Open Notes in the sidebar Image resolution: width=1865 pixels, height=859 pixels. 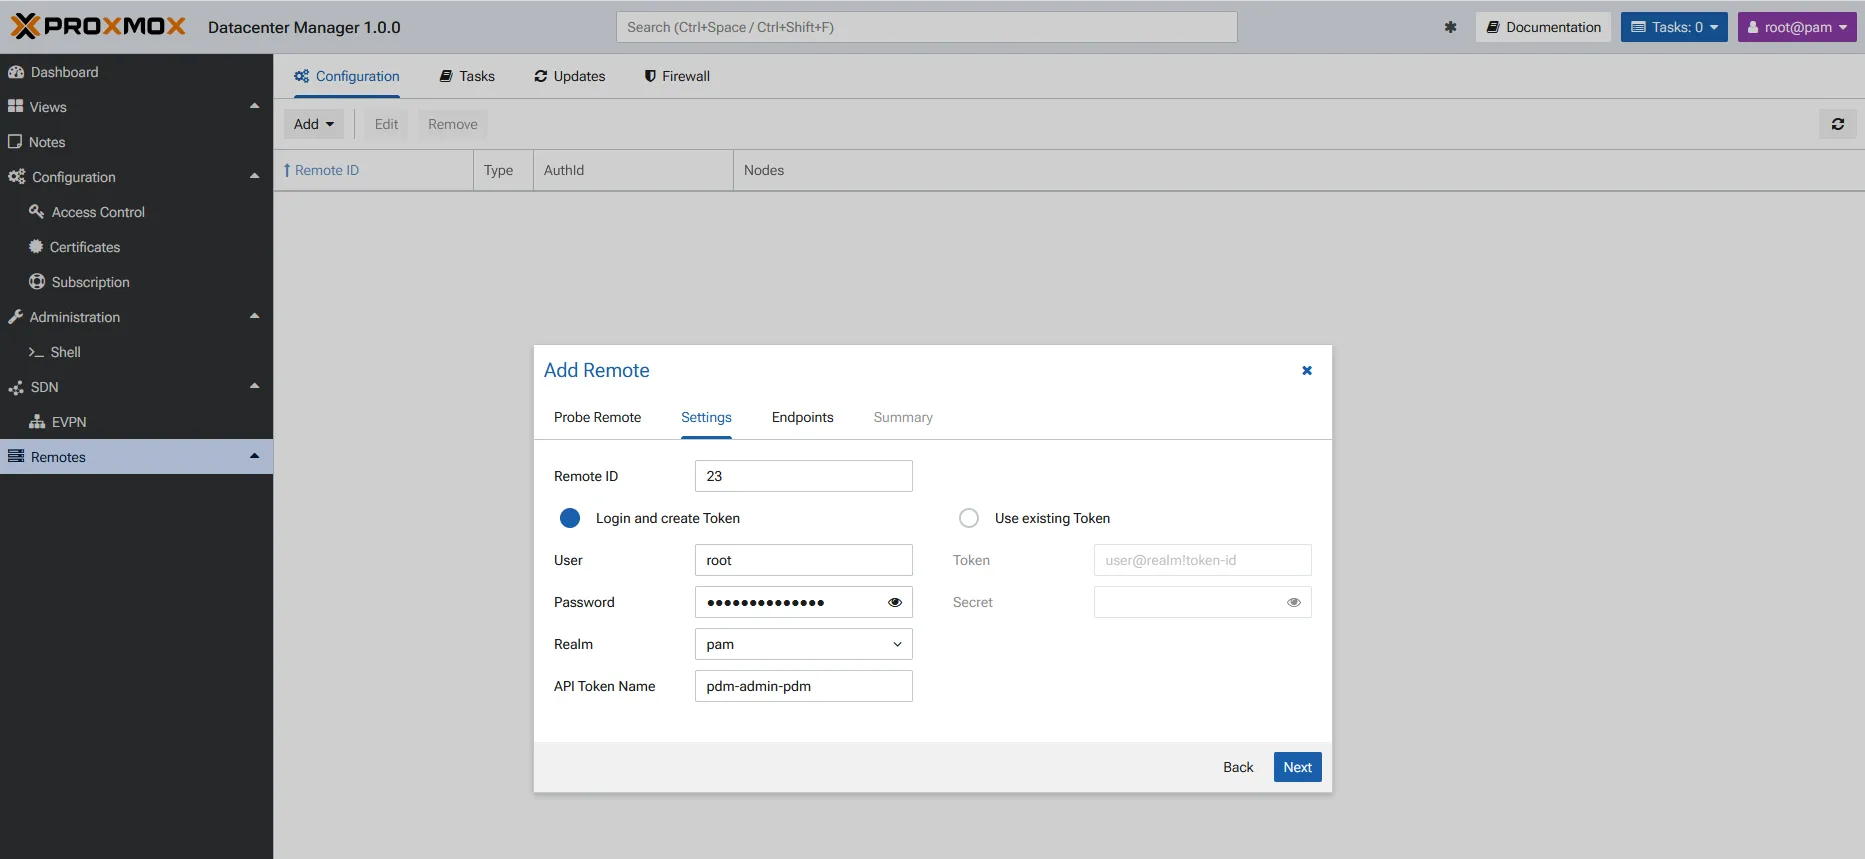click(x=47, y=142)
